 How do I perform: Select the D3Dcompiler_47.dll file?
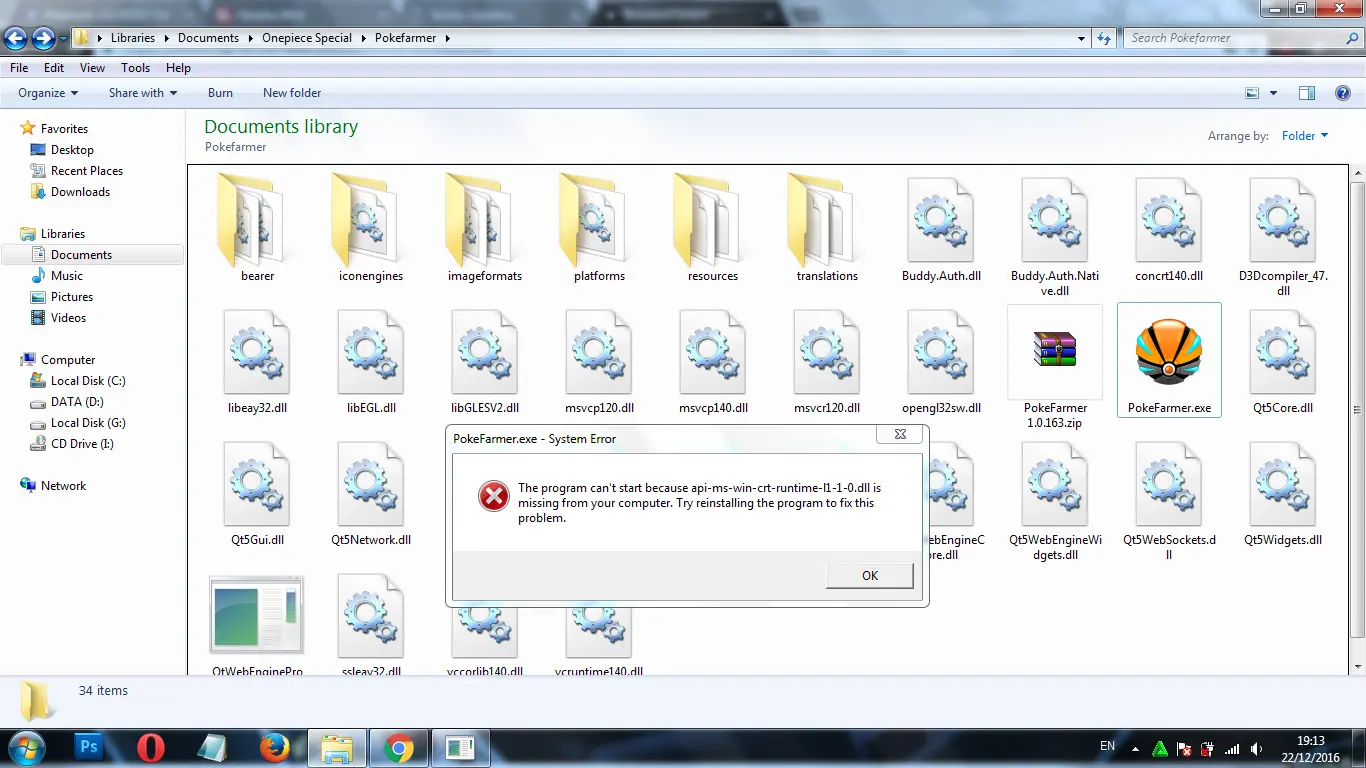(1283, 237)
